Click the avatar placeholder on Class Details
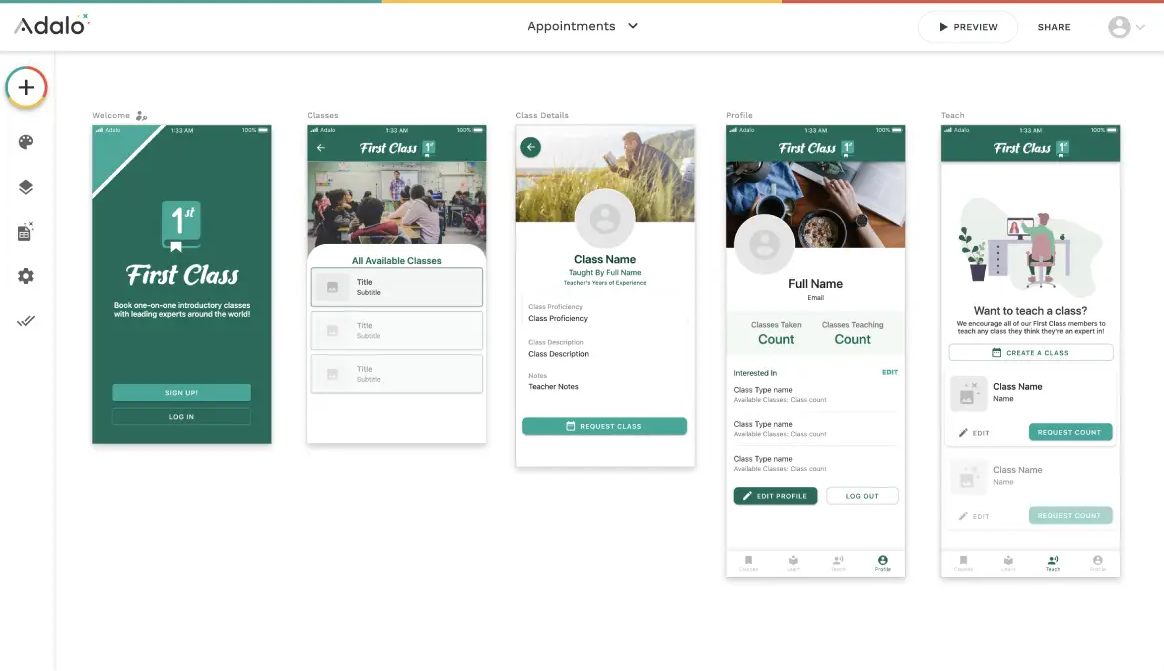Viewport: 1164px width, 671px height. click(605, 218)
